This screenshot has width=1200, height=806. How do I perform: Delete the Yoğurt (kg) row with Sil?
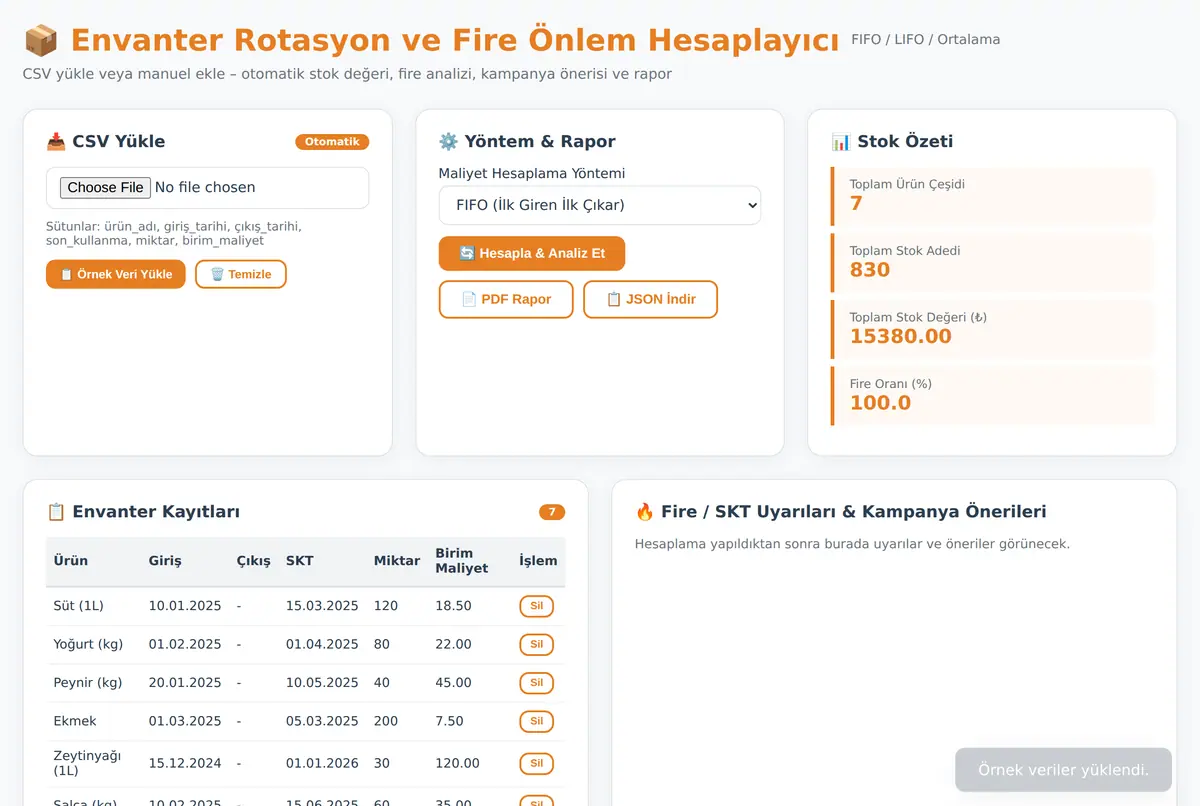click(536, 644)
